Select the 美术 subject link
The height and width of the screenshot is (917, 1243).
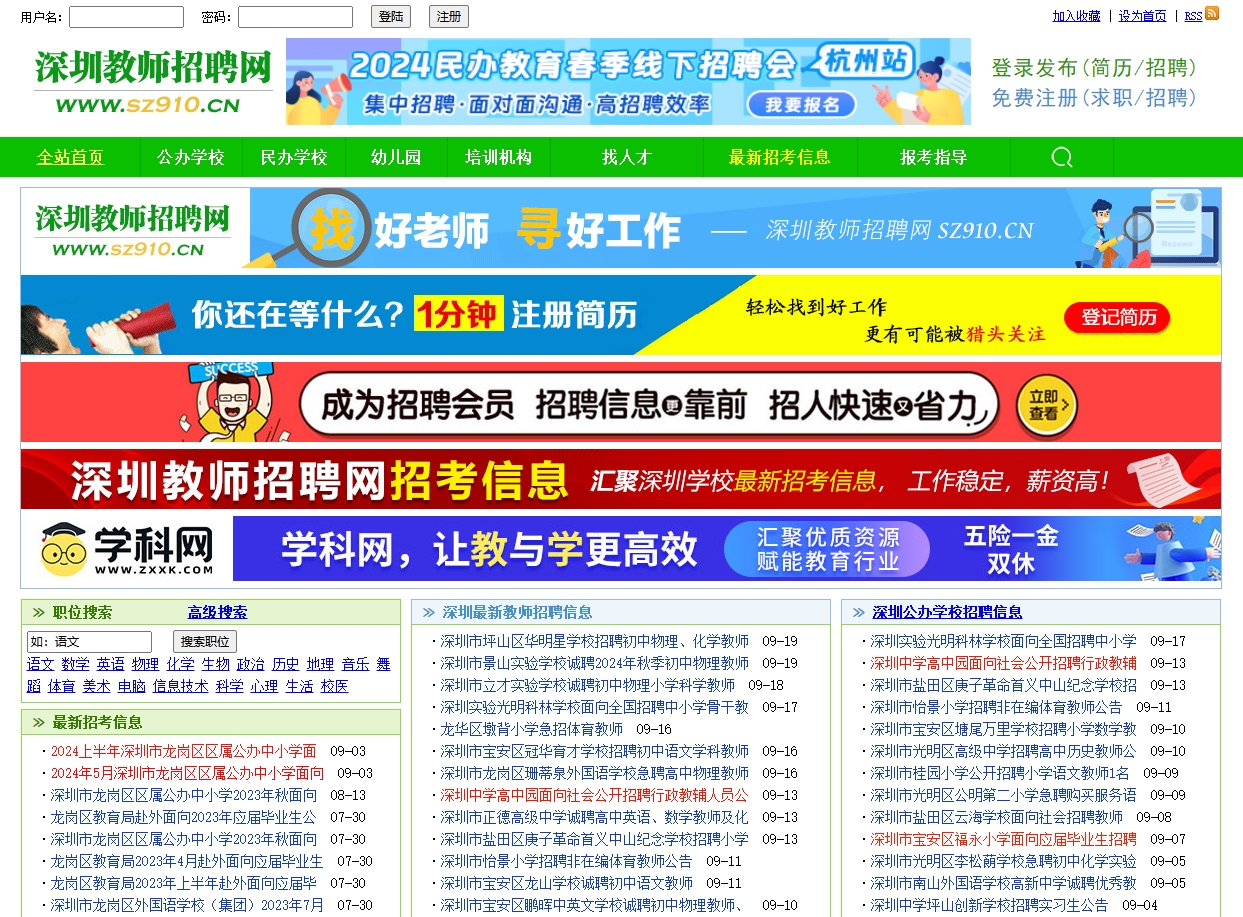[x=96, y=686]
